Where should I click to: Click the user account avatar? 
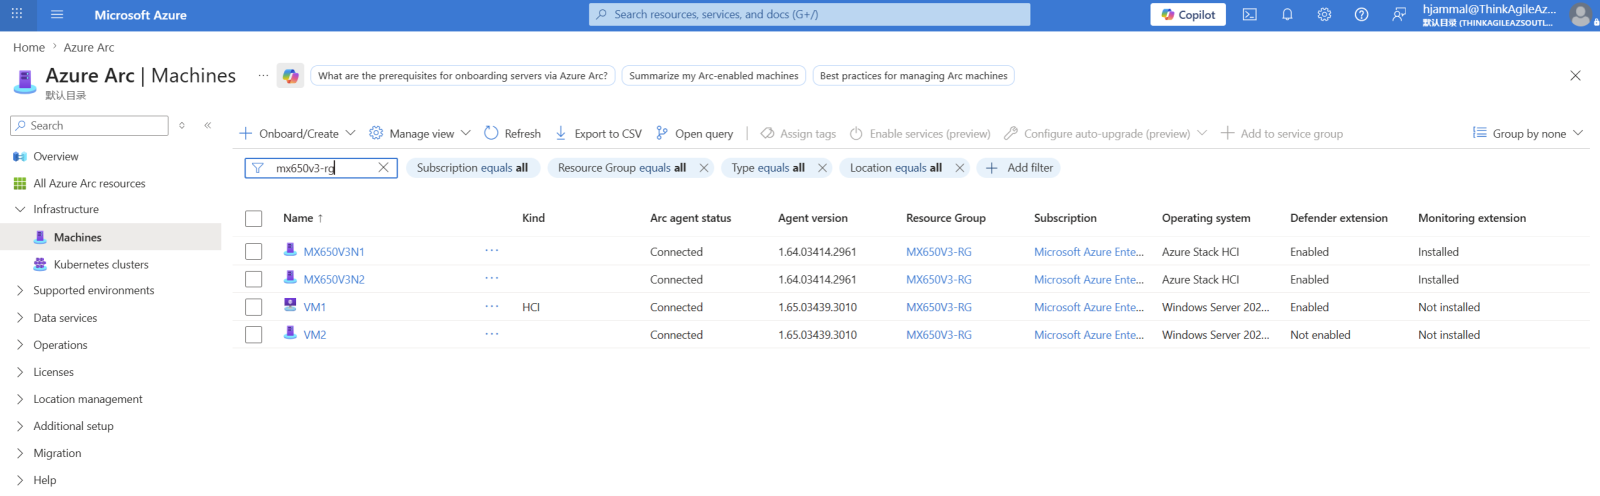tap(1581, 14)
